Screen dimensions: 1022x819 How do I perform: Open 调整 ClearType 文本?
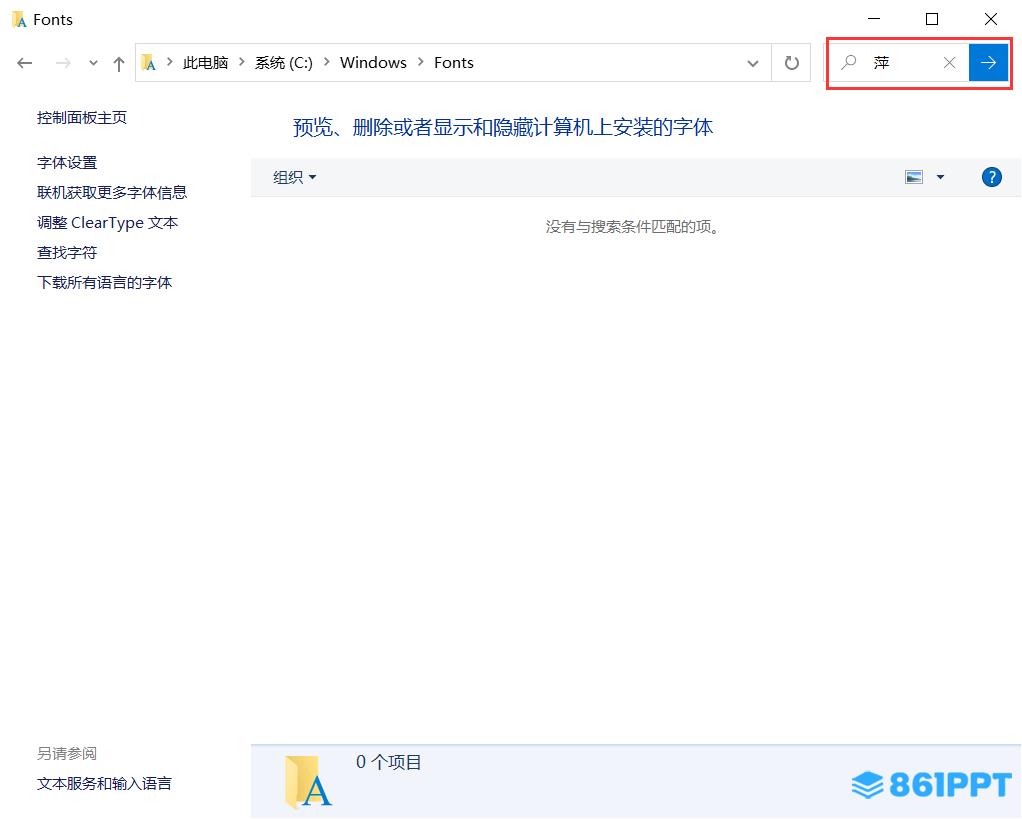(x=107, y=223)
